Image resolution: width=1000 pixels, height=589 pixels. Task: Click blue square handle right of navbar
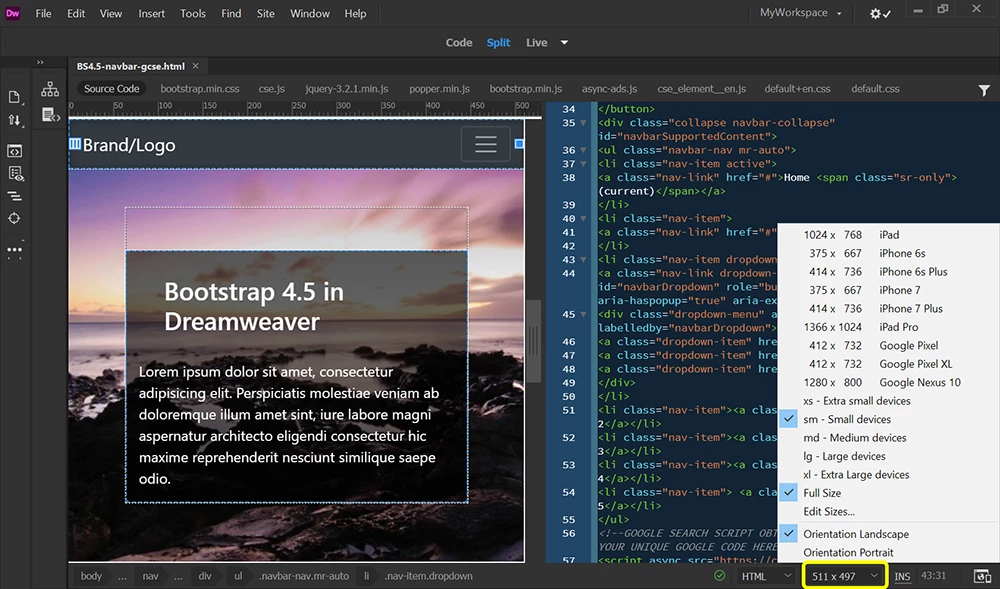pos(519,144)
